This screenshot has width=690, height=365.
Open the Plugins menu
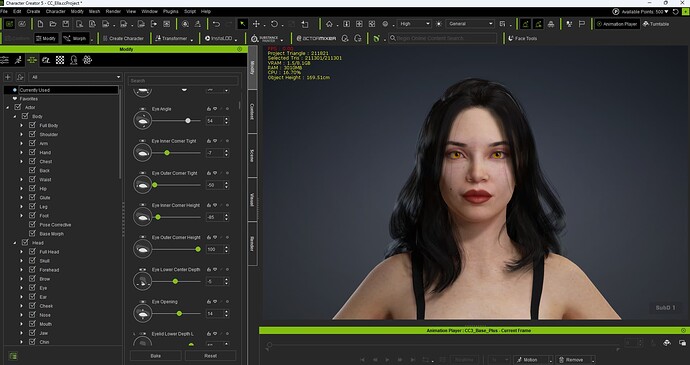[170, 11]
